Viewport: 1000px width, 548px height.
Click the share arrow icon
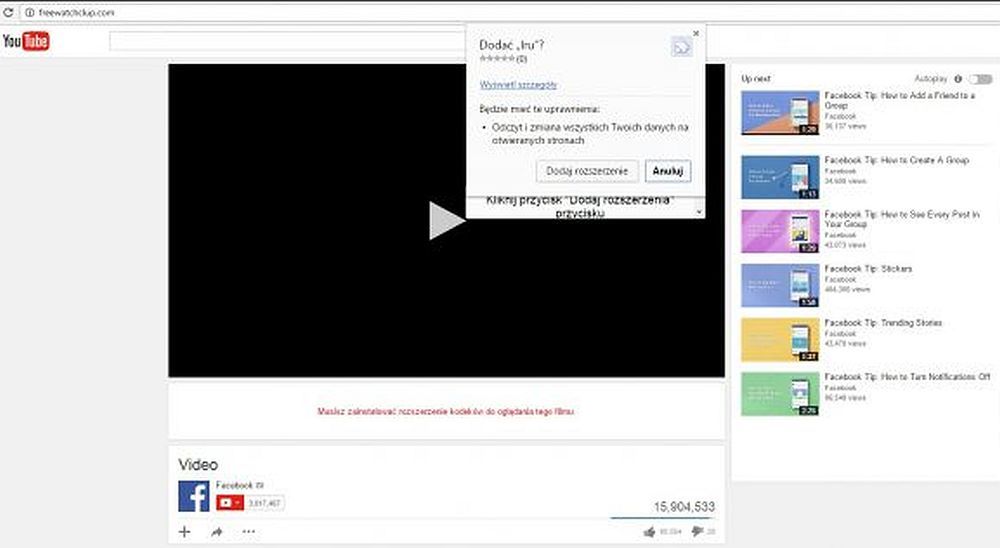[x=217, y=531]
